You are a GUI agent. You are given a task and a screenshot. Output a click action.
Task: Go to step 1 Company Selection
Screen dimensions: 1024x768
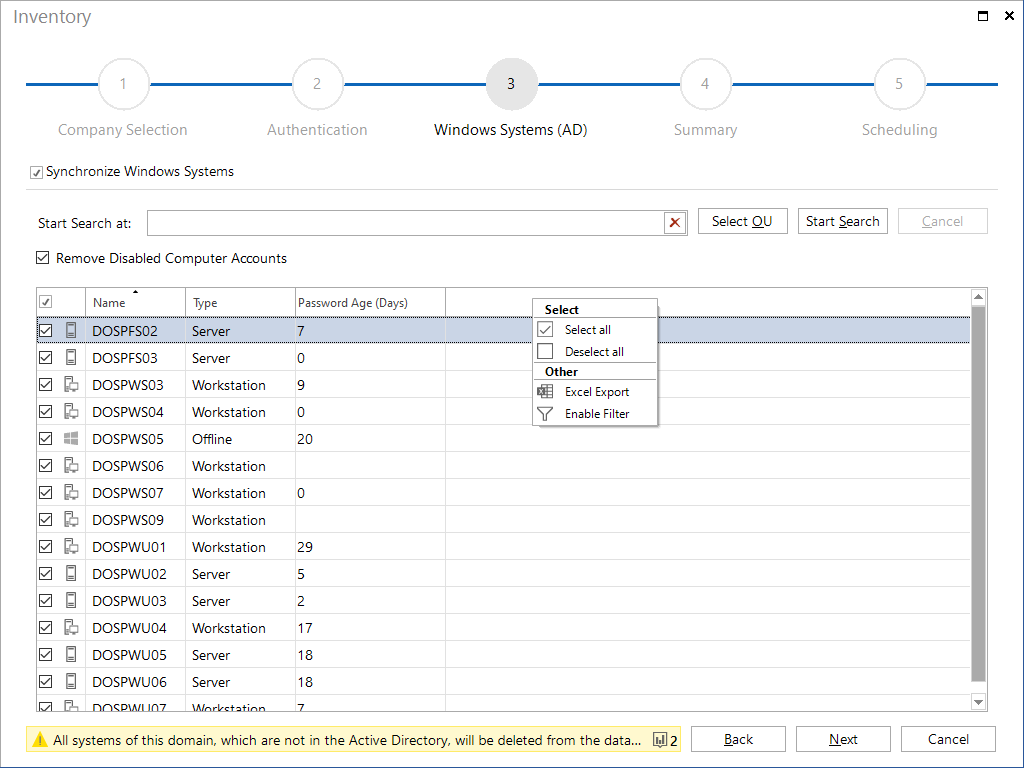[x=123, y=84]
